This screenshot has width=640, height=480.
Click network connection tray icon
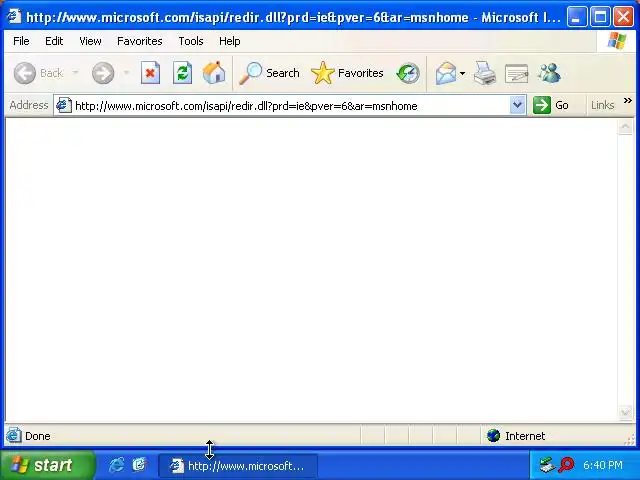point(547,464)
